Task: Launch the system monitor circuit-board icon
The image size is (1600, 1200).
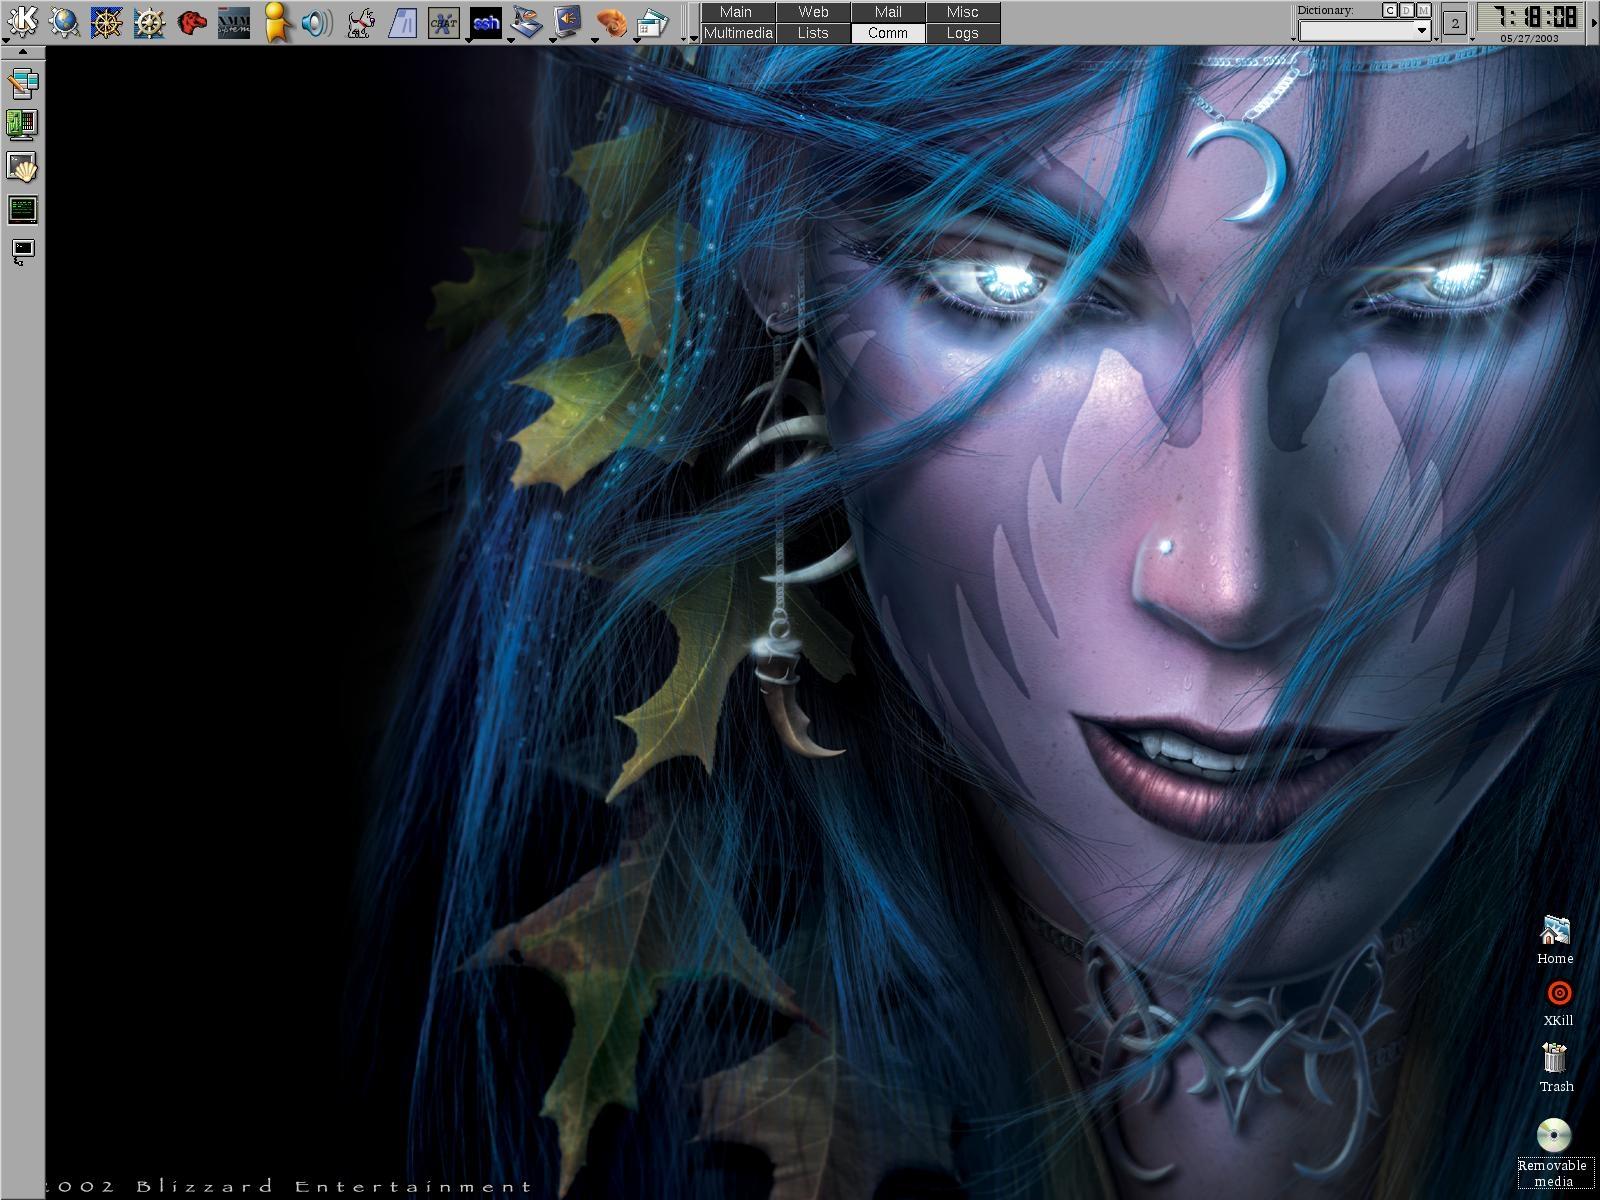Action: (x=22, y=124)
